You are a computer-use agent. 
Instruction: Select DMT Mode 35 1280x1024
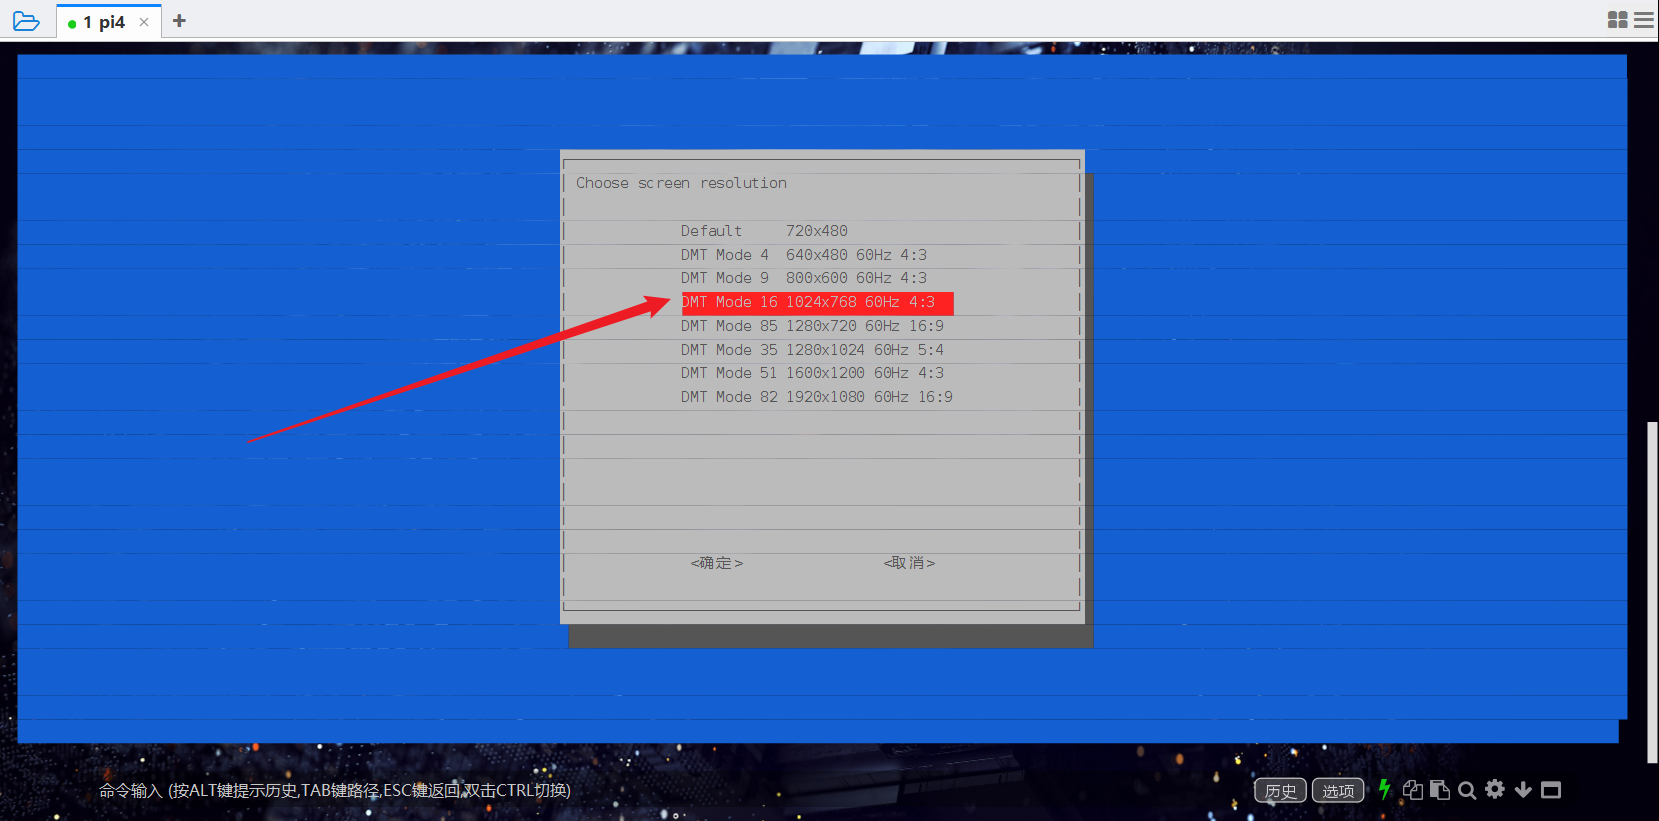812,350
